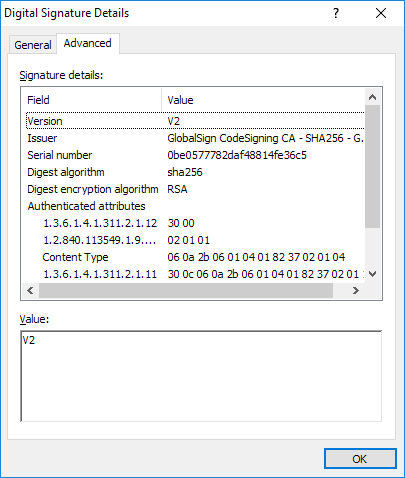This screenshot has height=478, width=405.
Task: Switch to the General tab
Action: 33,45
